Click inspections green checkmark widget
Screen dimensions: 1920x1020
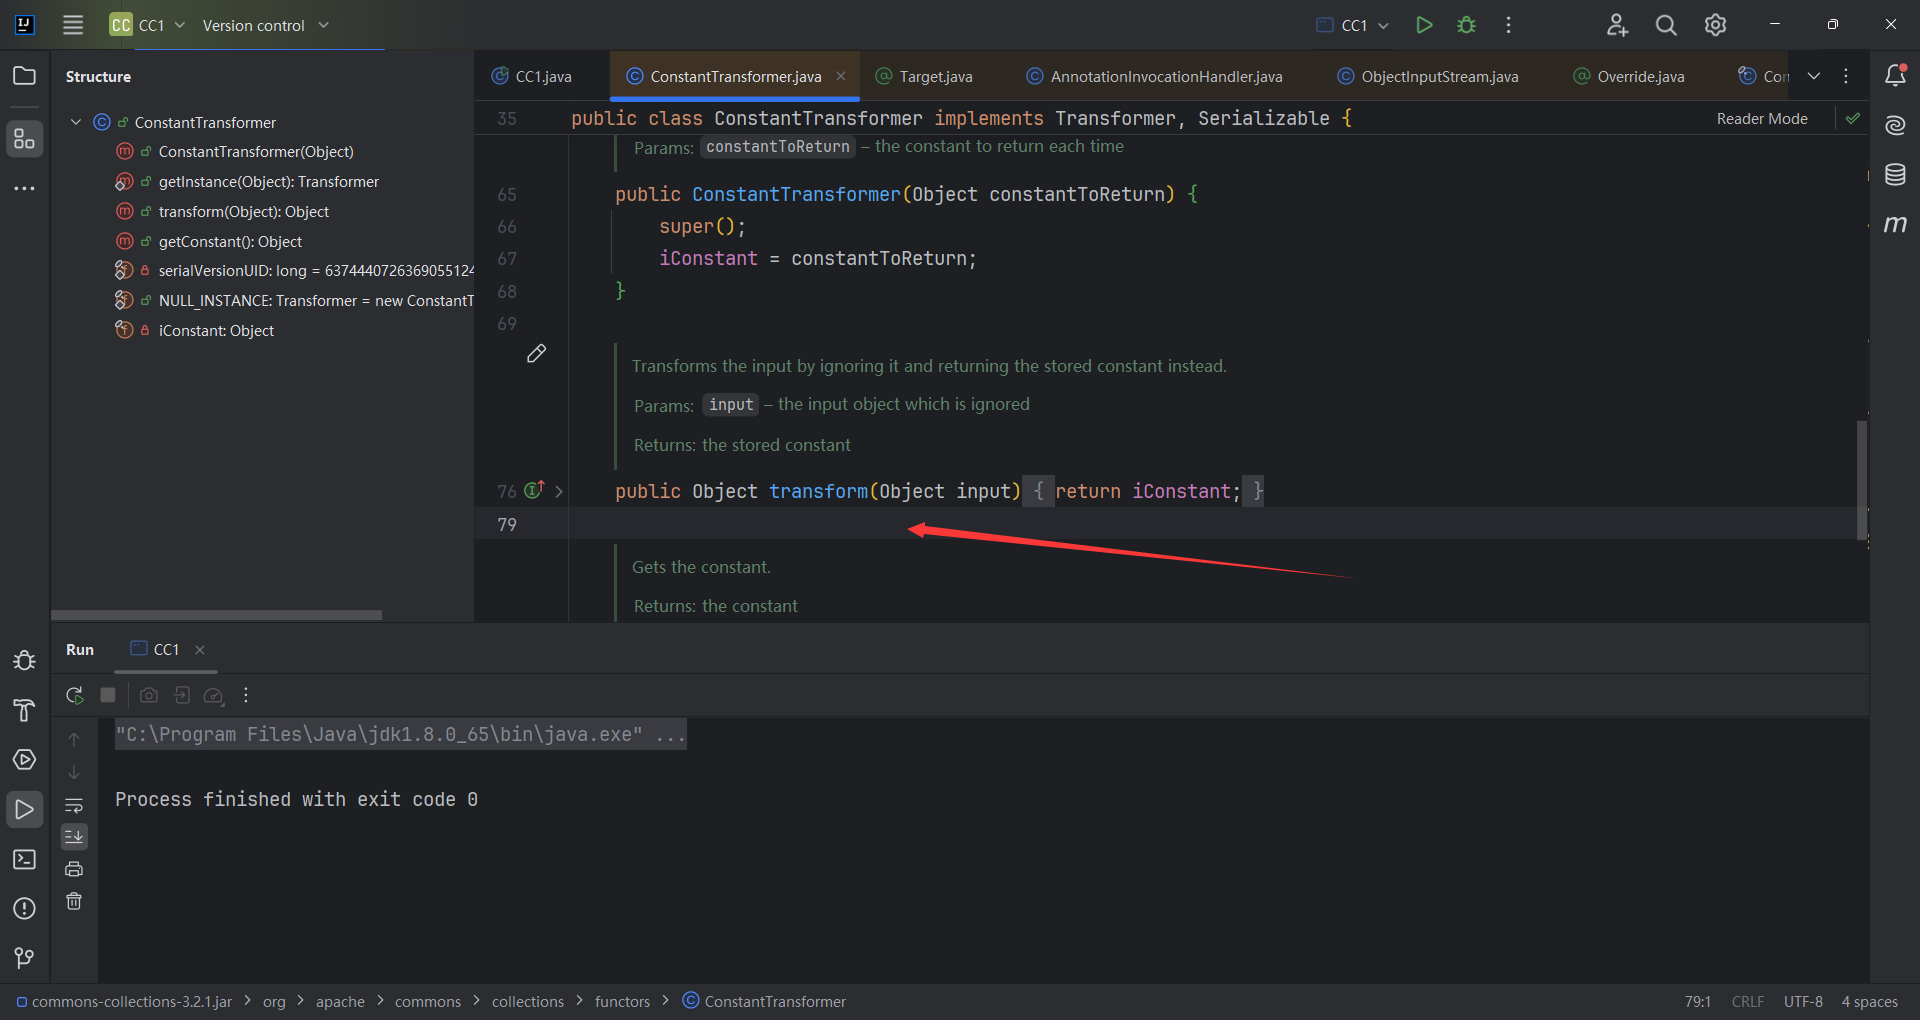click(1852, 118)
